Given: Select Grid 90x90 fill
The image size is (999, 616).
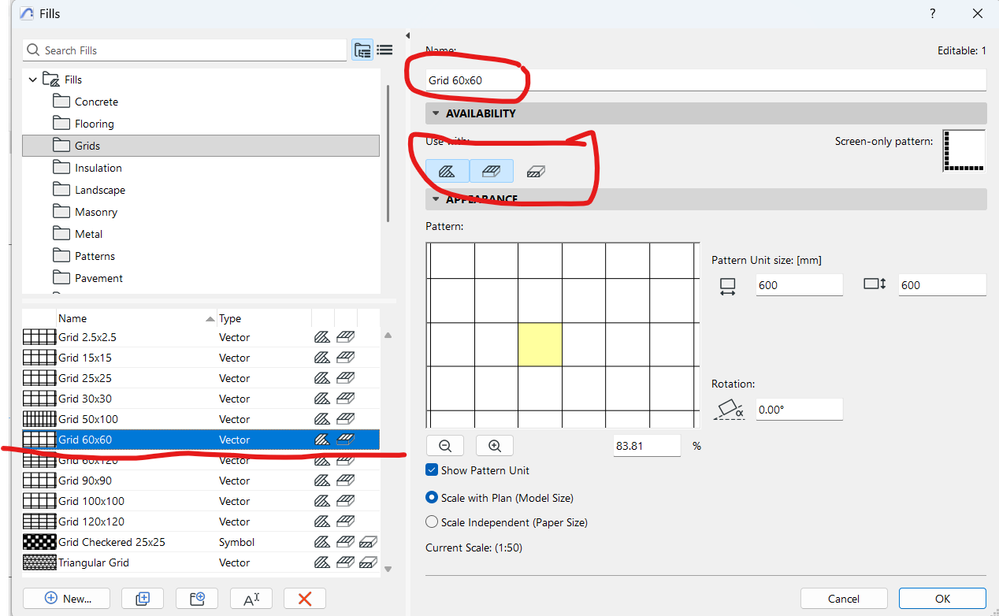Looking at the screenshot, I should [201, 480].
